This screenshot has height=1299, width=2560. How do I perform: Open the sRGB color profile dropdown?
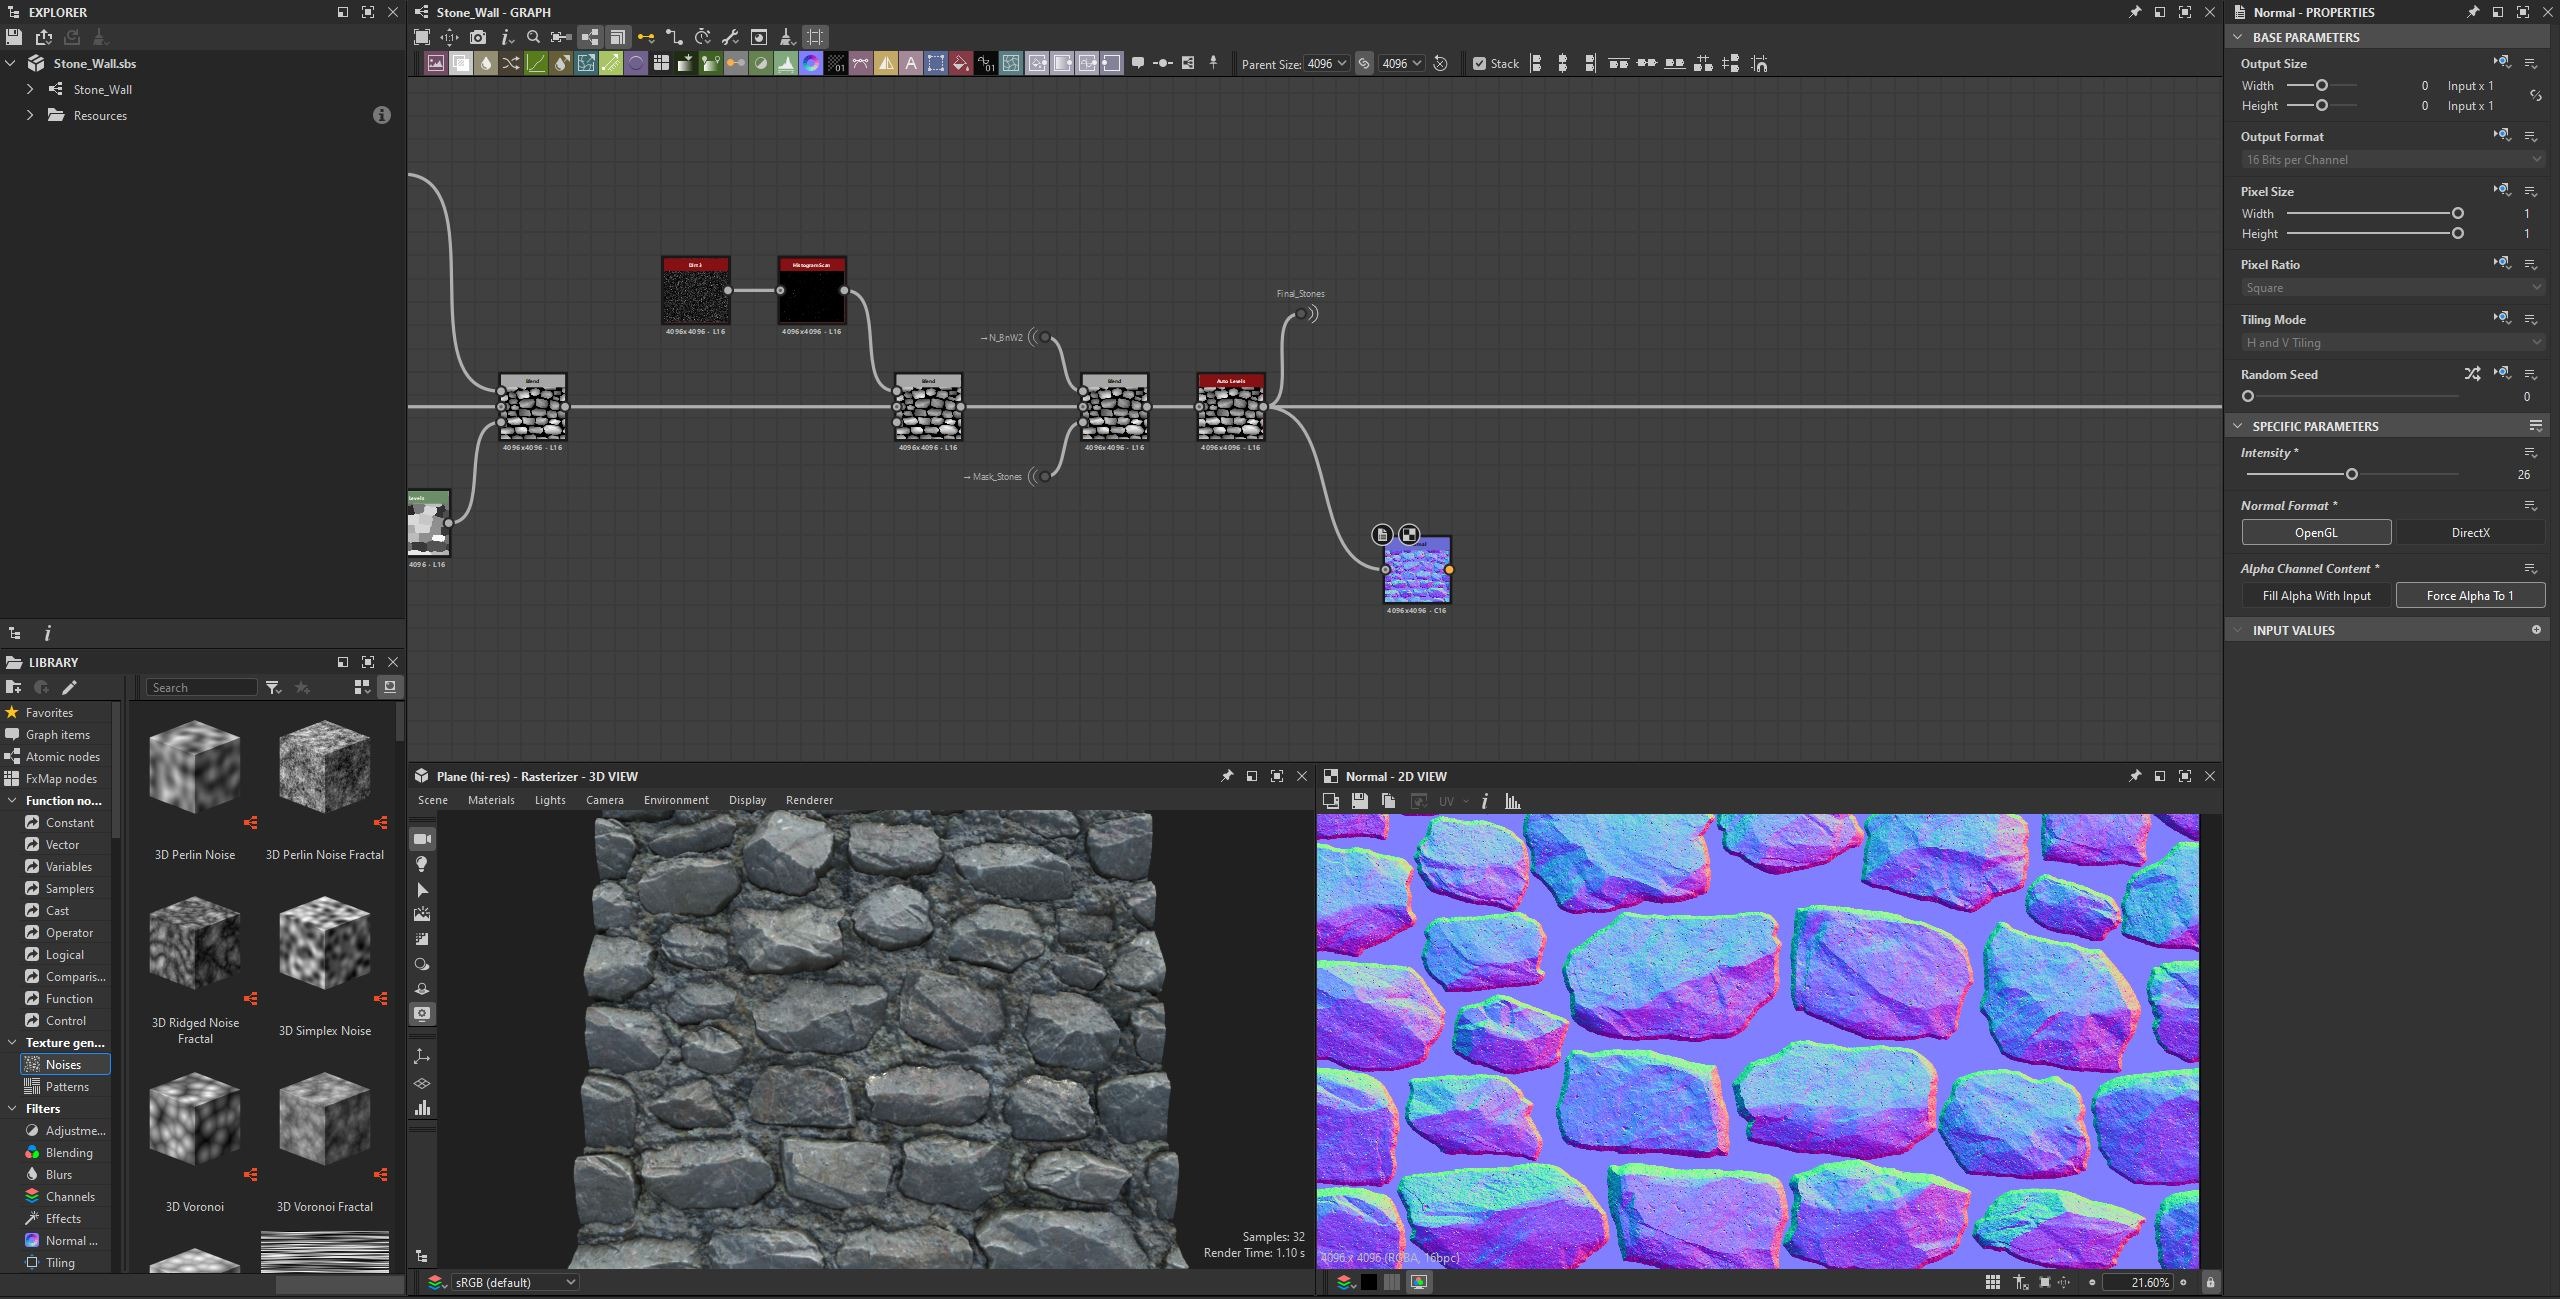tap(514, 1282)
